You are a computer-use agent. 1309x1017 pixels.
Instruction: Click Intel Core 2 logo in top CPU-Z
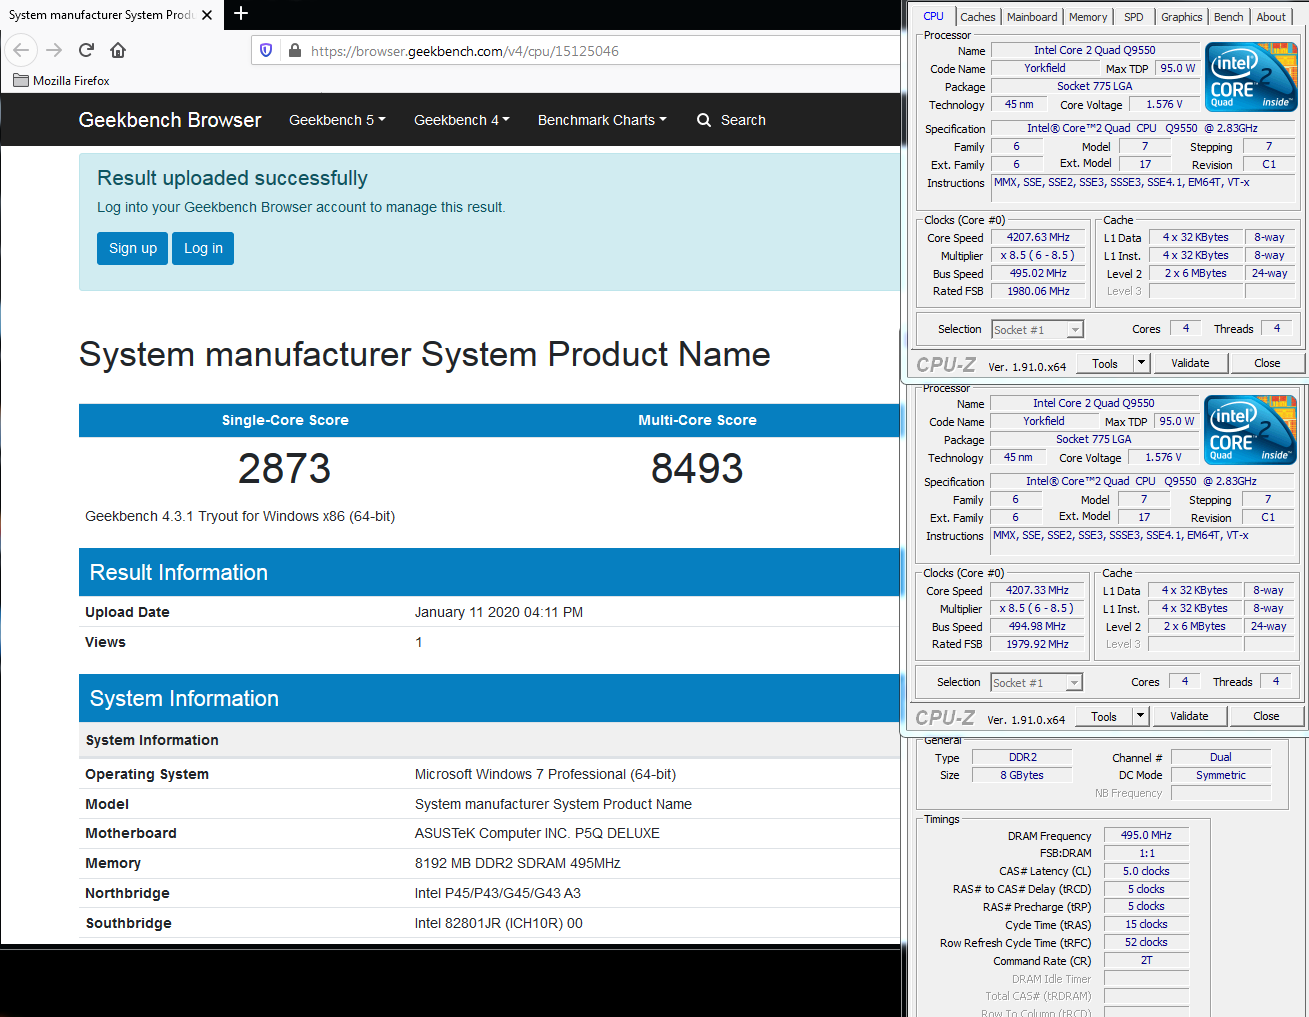click(1251, 77)
